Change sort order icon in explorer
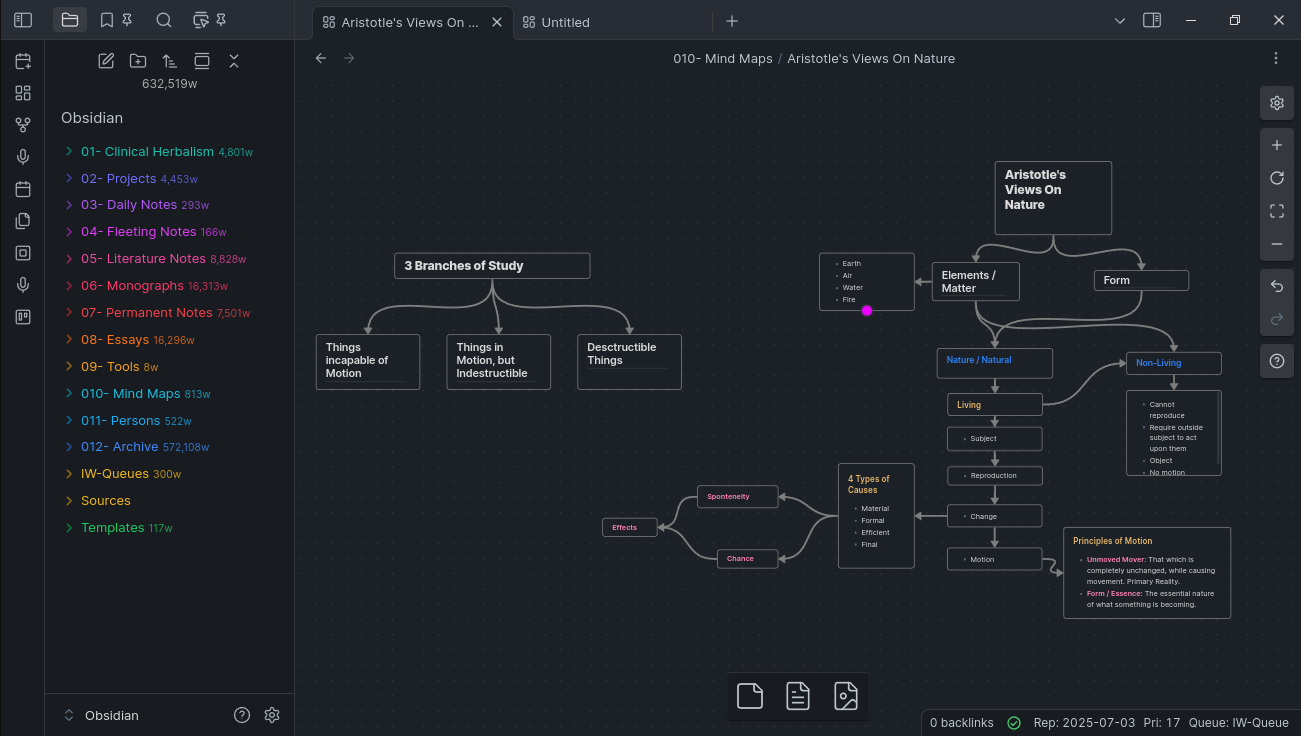The width and height of the screenshot is (1301, 736). tap(170, 61)
